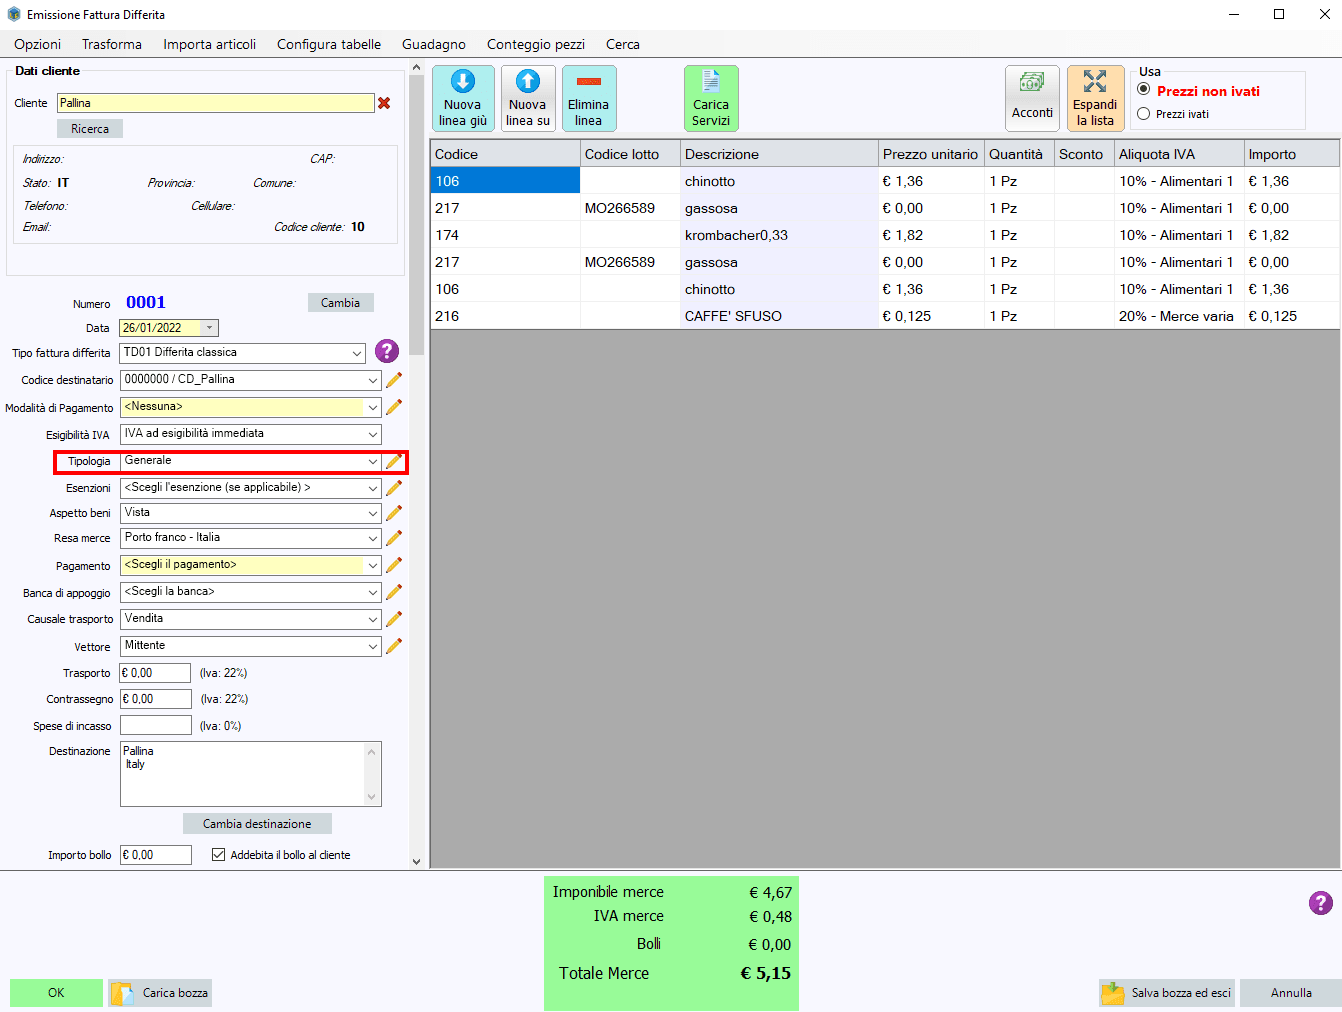This screenshot has height=1012, width=1342.
Task: Click pencil icon beside Resa merce
Action: pyautogui.click(x=394, y=538)
